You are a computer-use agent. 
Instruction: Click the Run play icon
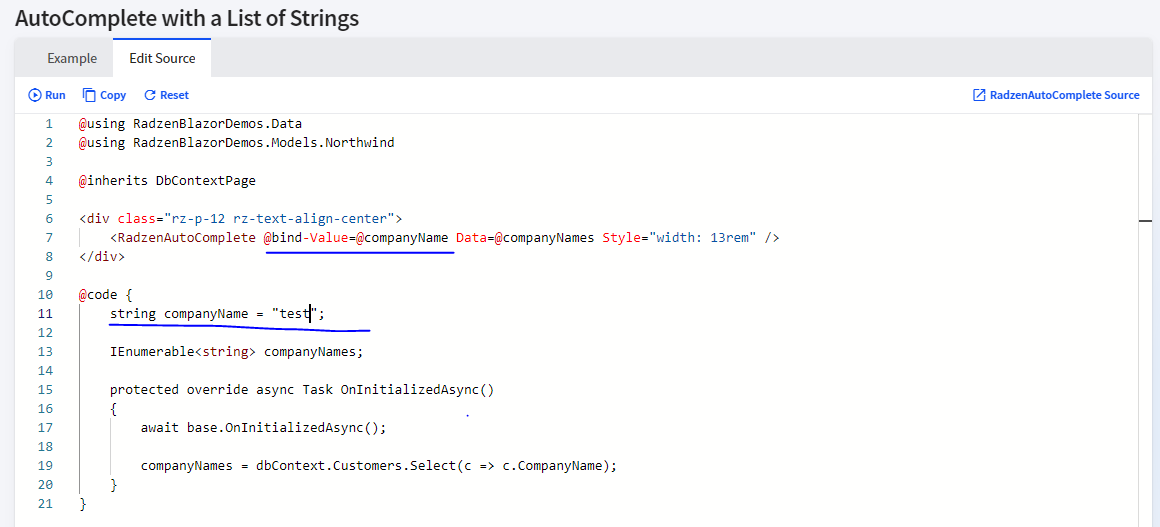point(35,95)
